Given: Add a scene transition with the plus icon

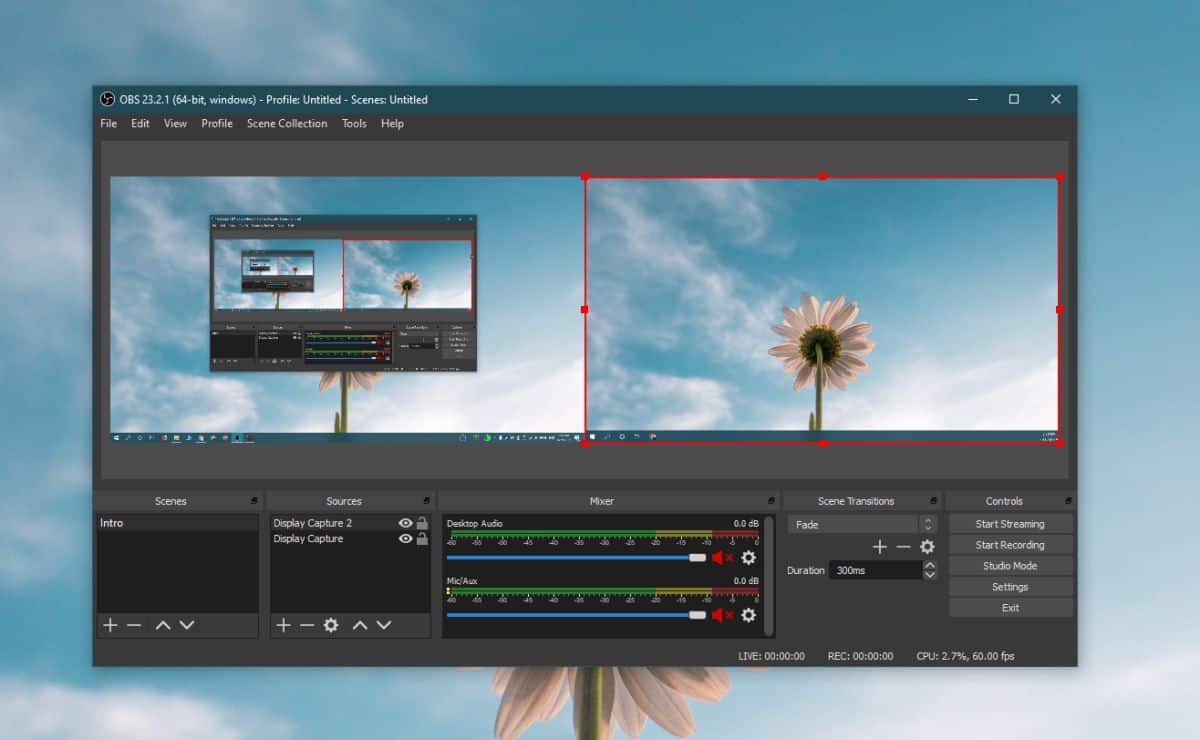Looking at the screenshot, I should point(880,547).
